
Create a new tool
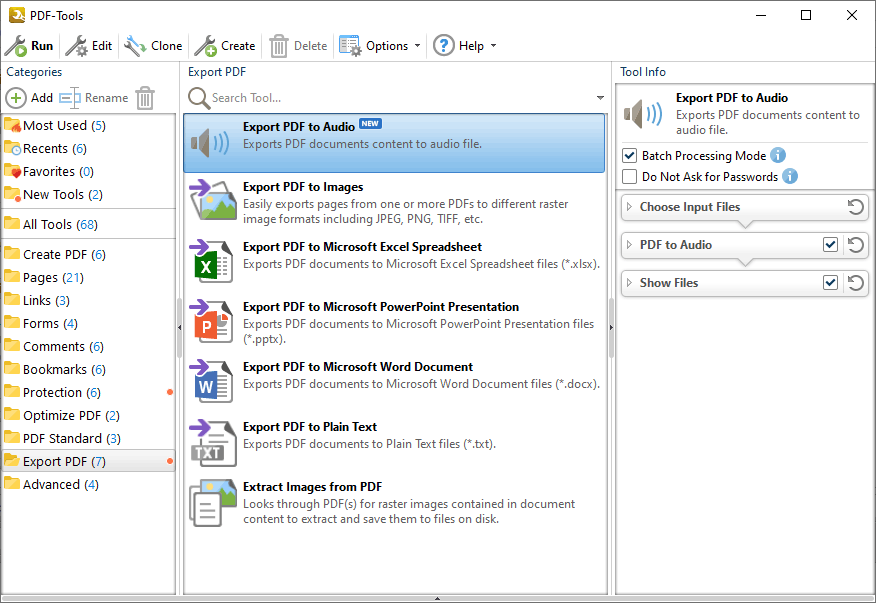pyautogui.click(x=225, y=46)
